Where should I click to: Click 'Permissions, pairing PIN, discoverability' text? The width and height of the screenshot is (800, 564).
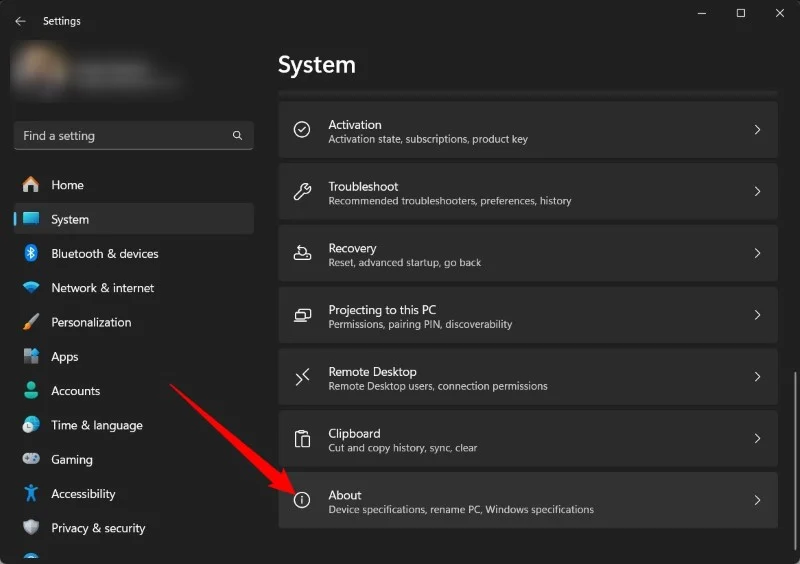420,324
